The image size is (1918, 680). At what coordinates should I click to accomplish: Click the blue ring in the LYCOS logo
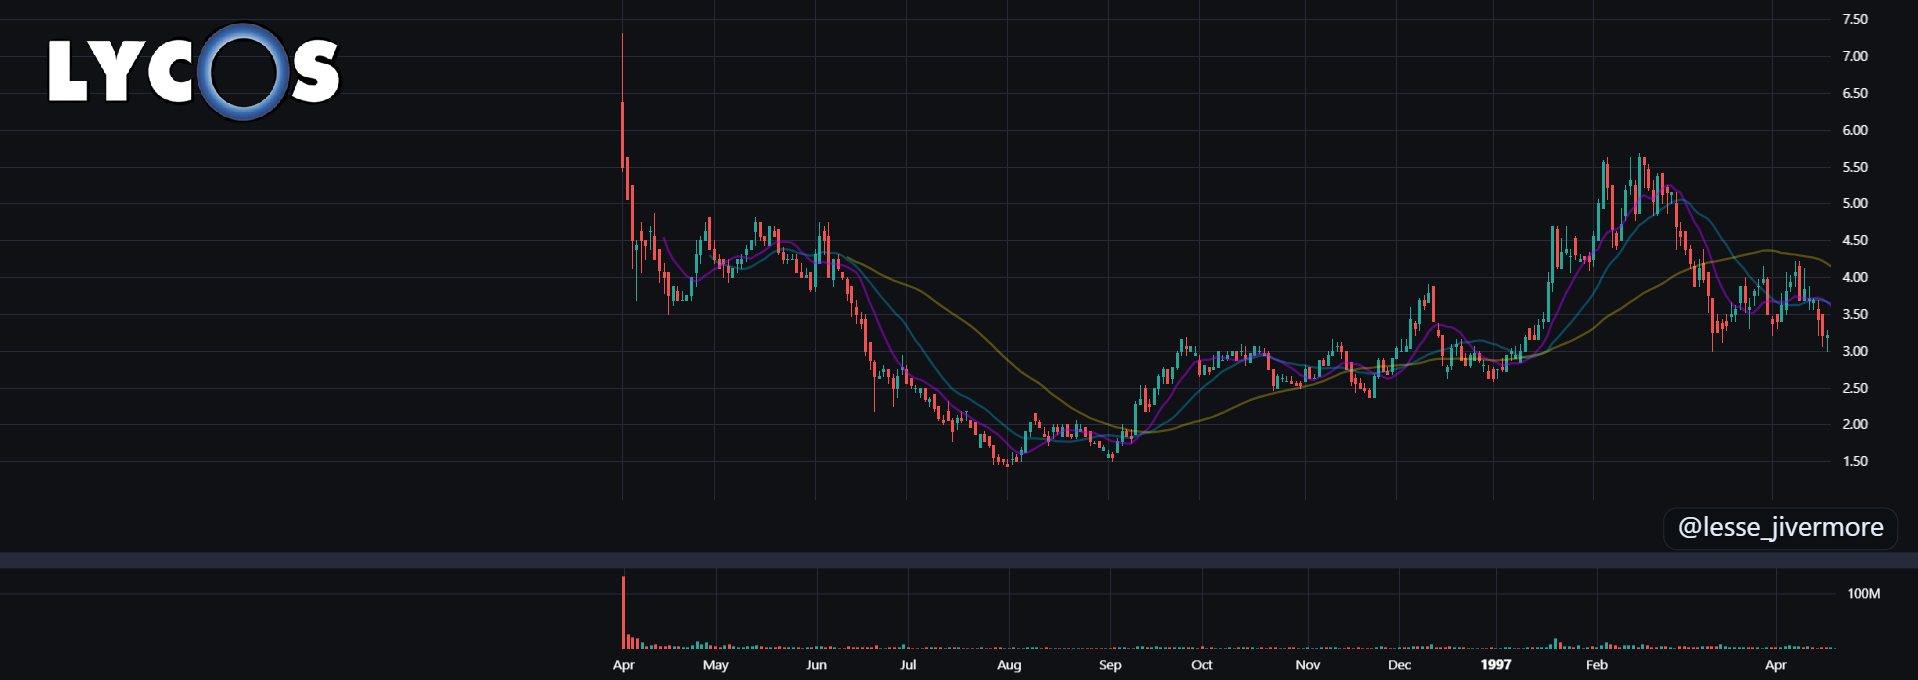(243, 72)
